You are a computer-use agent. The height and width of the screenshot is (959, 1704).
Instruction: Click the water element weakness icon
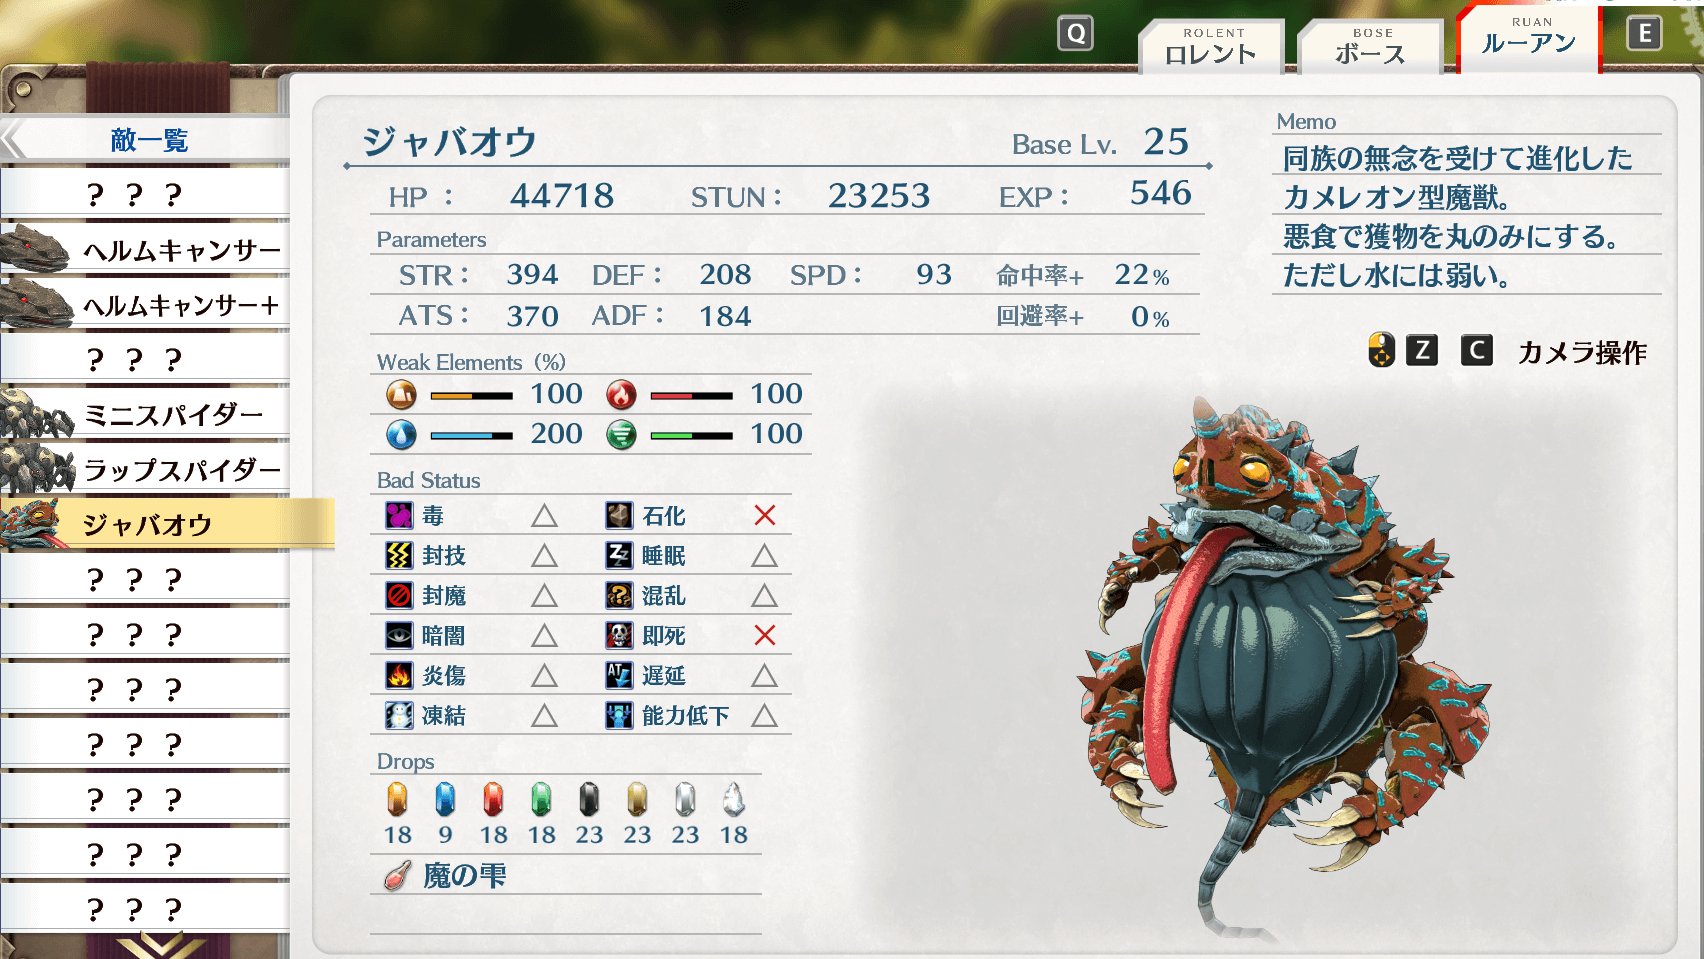click(x=401, y=435)
